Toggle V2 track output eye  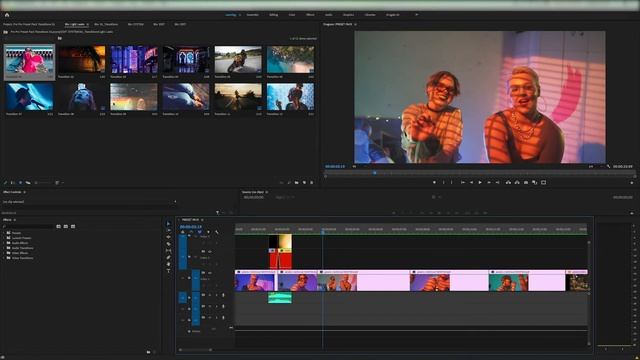tap(210, 251)
